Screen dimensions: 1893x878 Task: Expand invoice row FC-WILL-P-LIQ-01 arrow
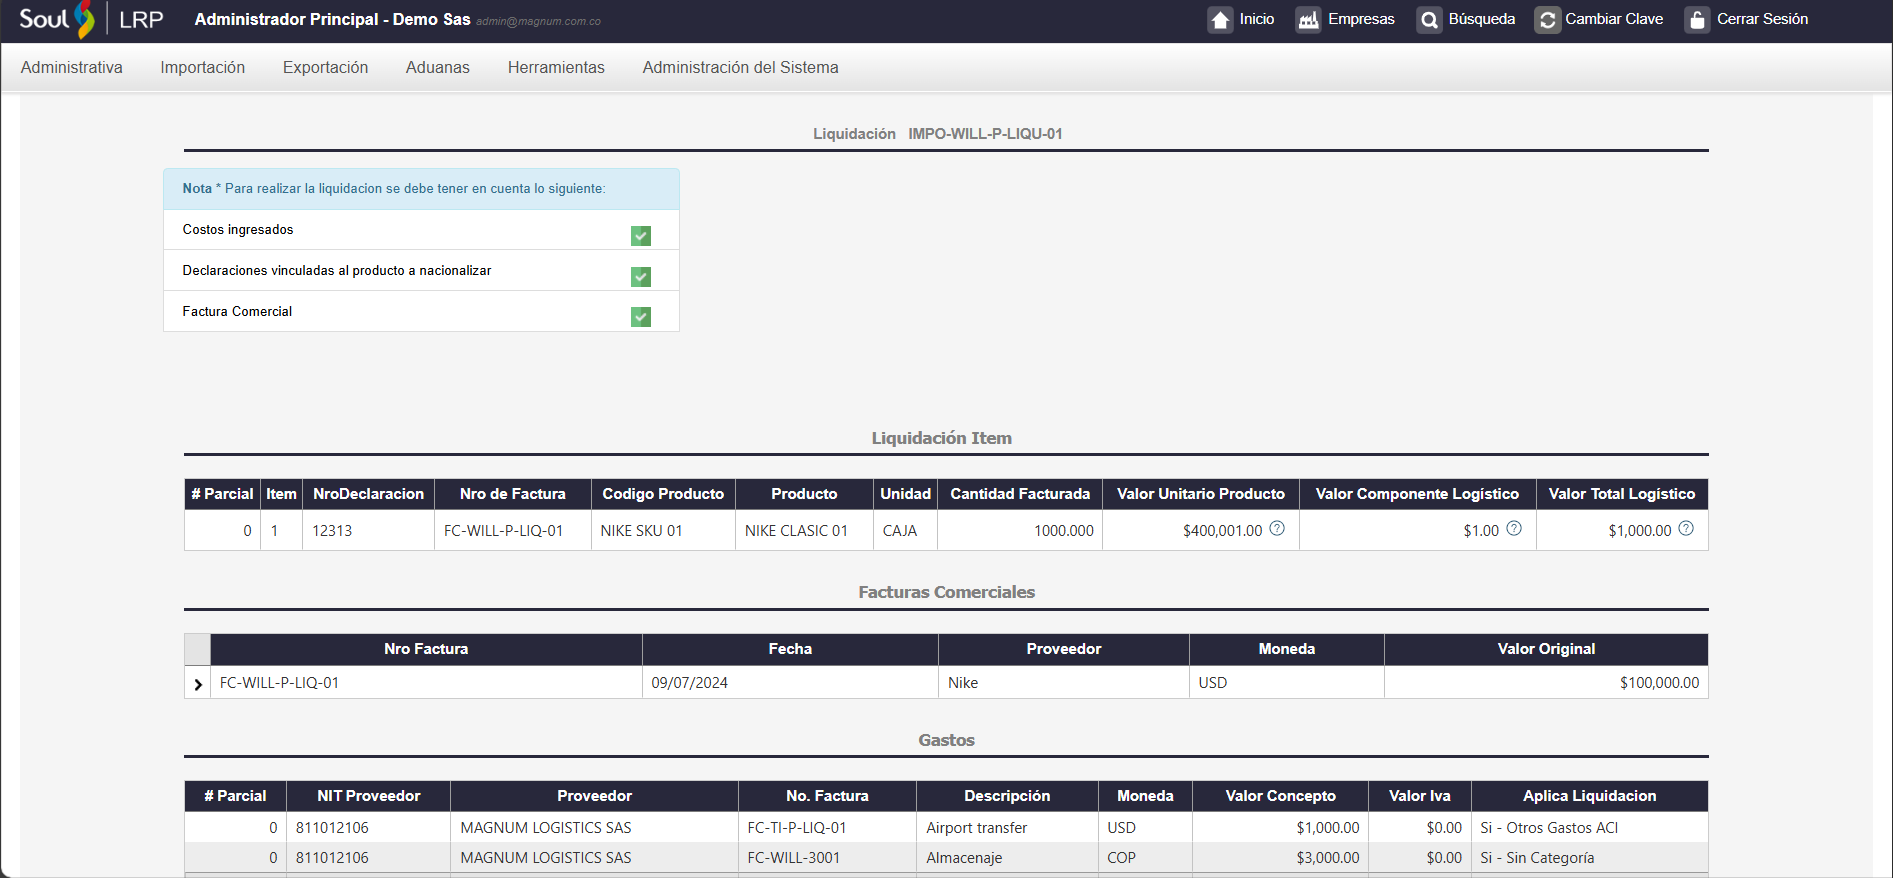tap(198, 684)
